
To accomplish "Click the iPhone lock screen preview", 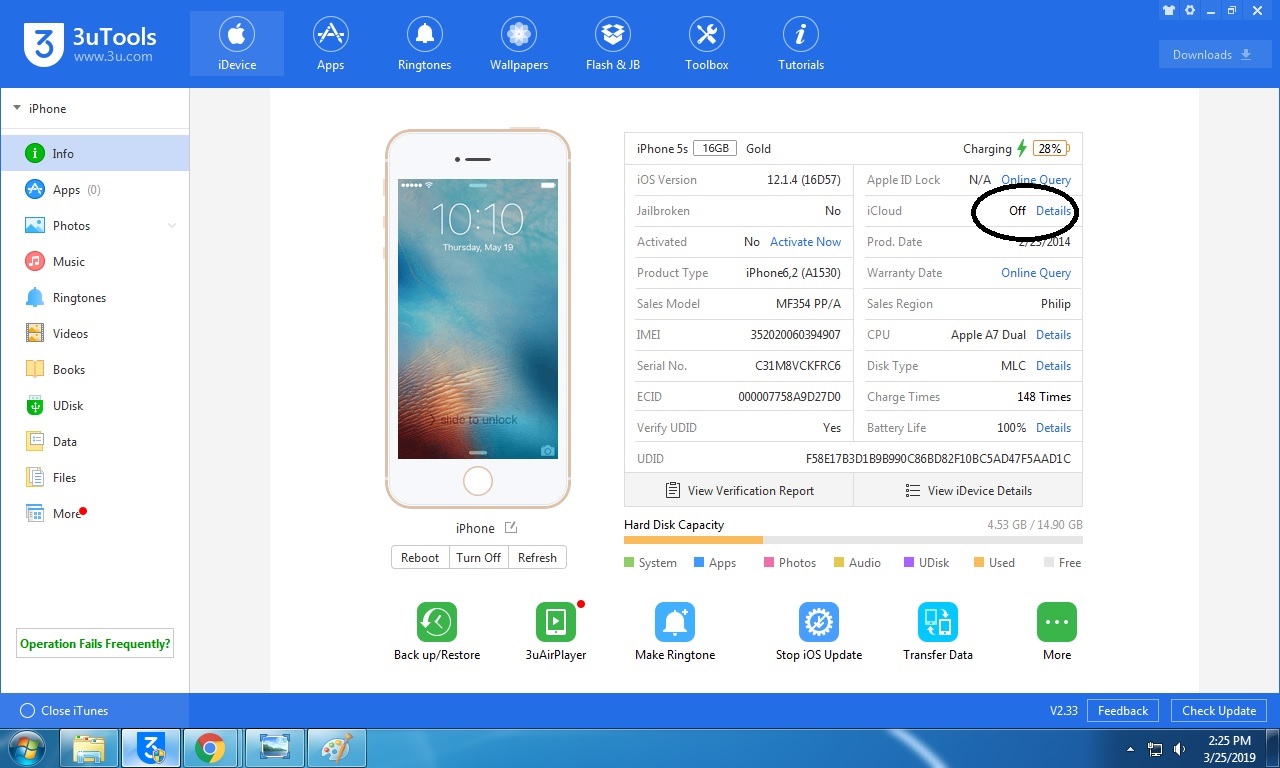I will pyautogui.click(x=478, y=319).
